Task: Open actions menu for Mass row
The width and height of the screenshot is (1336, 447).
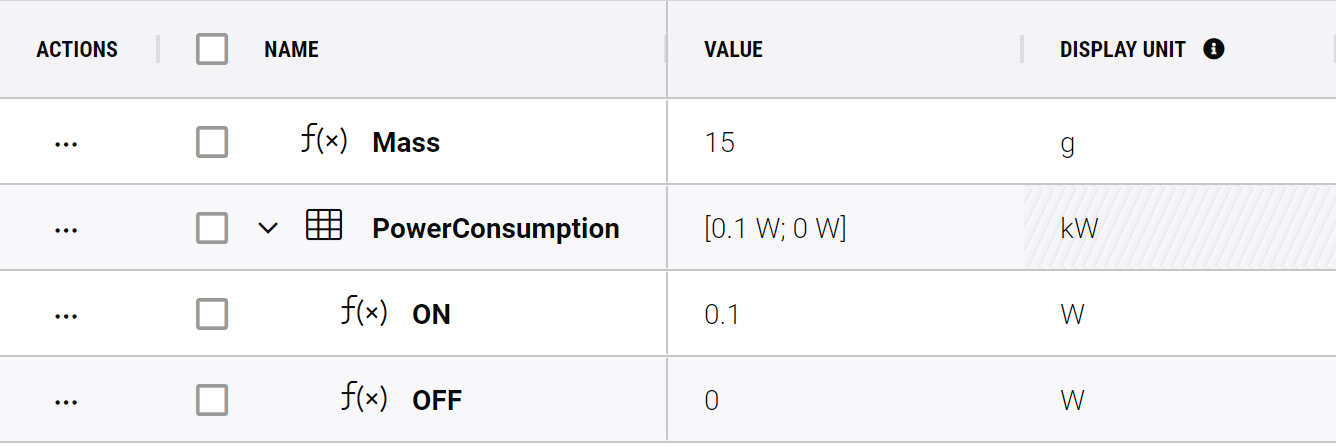Action: tap(66, 143)
